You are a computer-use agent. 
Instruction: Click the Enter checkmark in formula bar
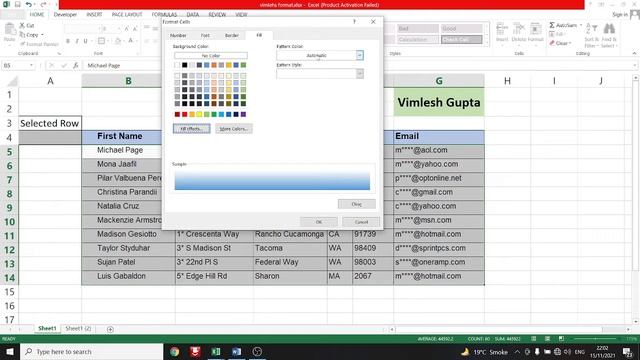(x=64, y=65)
